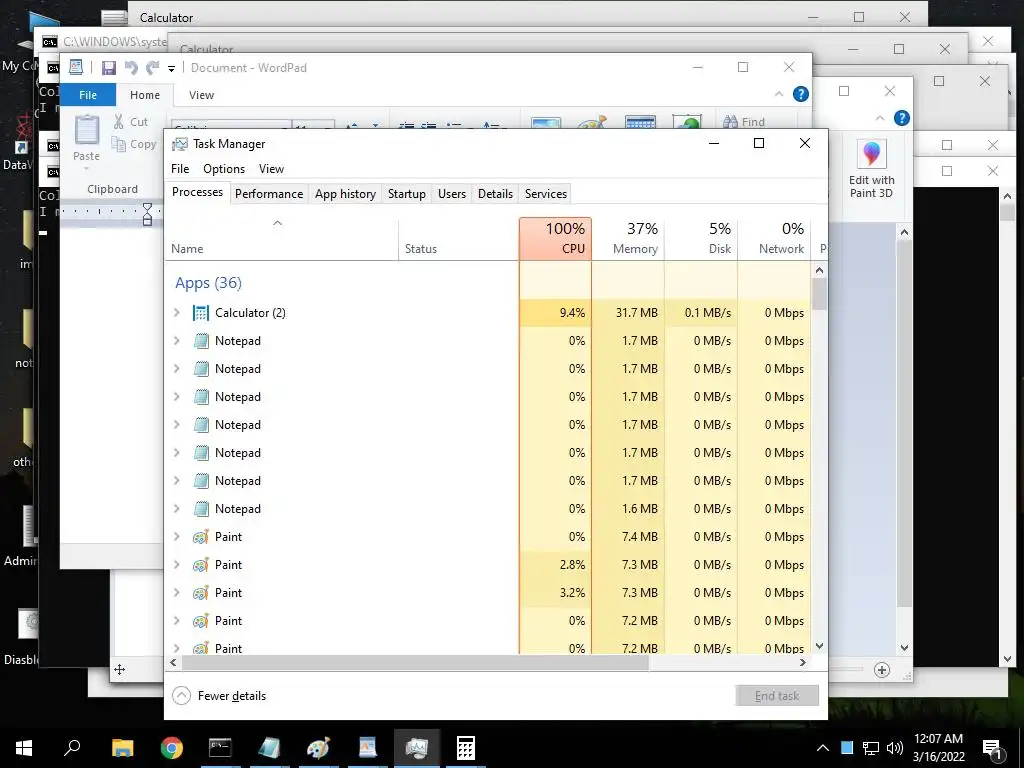Click the Command Prompt taskbar icon

coord(220,748)
